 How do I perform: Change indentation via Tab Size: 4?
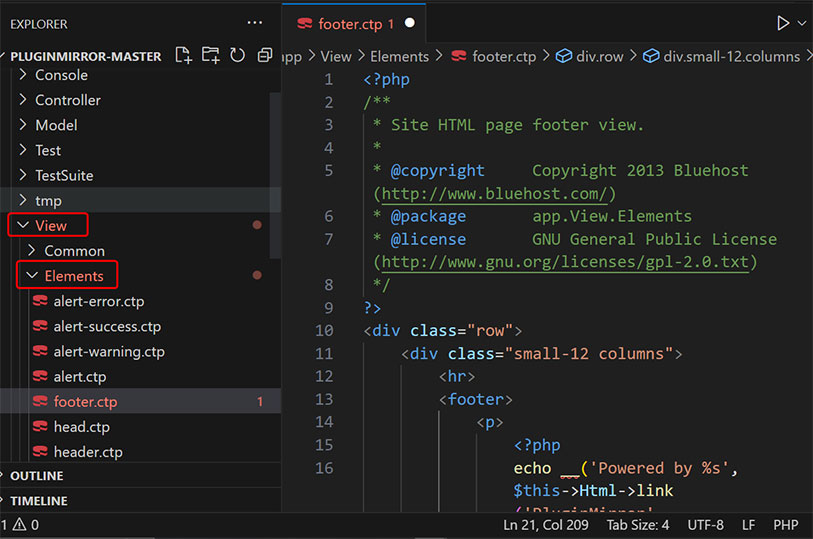tap(638, 524)
